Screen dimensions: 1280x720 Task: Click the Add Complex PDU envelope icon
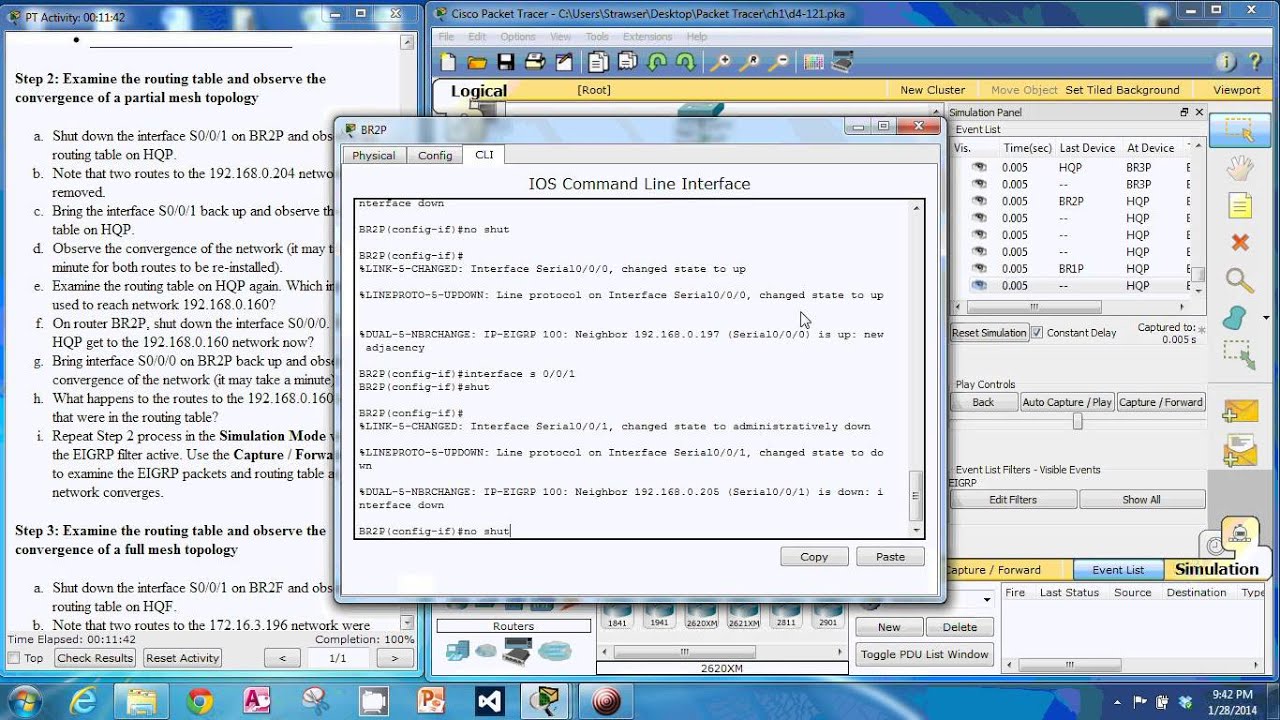[x=1240, y=450]
